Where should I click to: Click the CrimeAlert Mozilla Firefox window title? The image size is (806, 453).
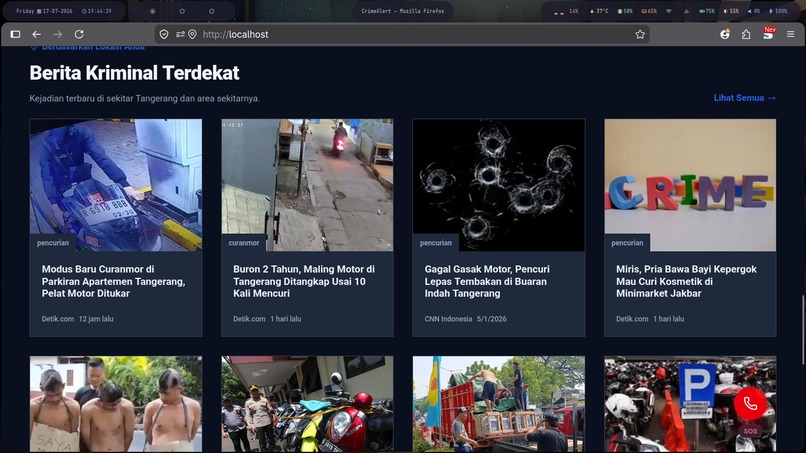coord(402,11)
